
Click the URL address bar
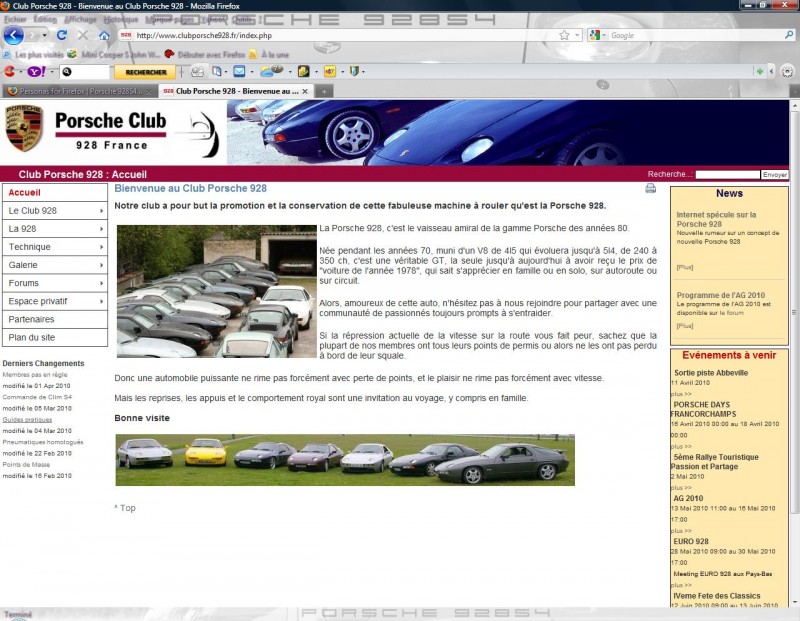click(x=345, y=35)
